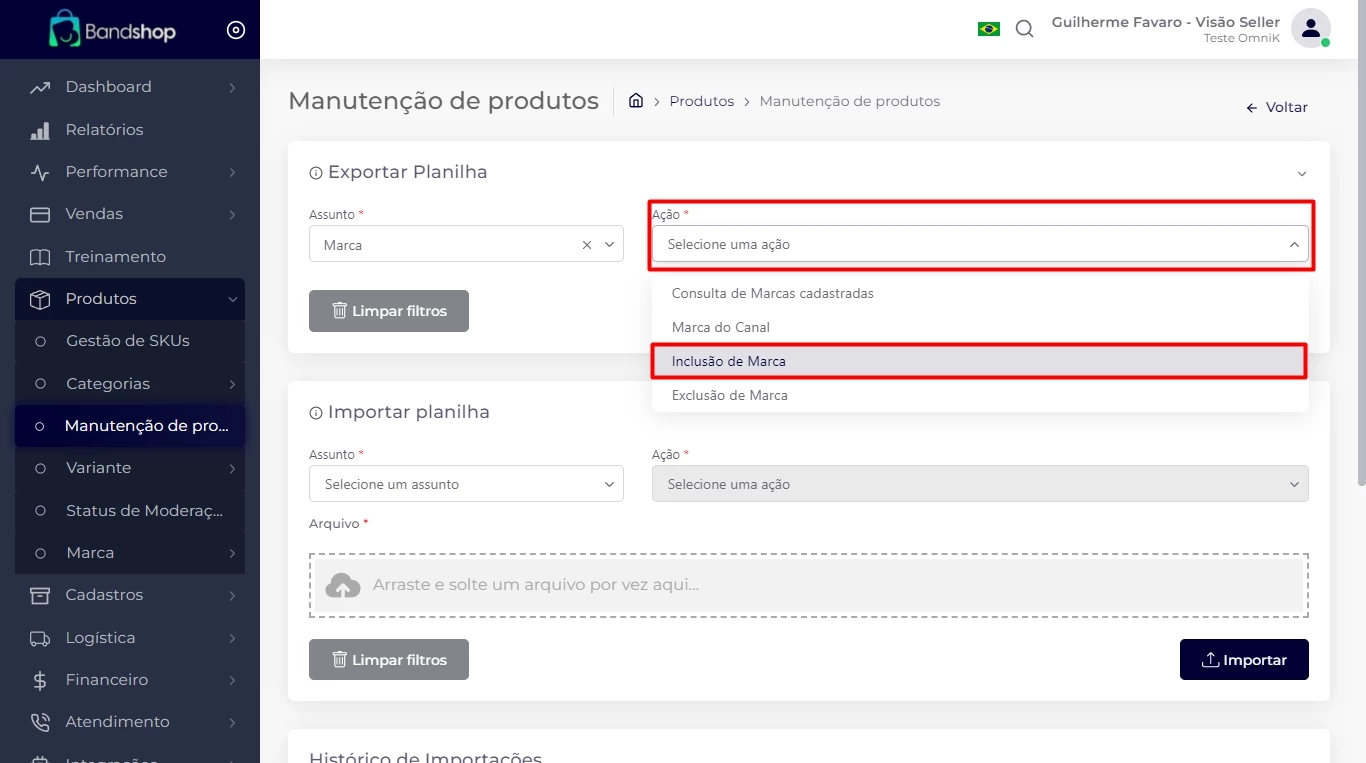This screenshot has width=1366, height=763.
Task: Choose Exclusão de Marca from the list
Action: [x=730, y=395]
